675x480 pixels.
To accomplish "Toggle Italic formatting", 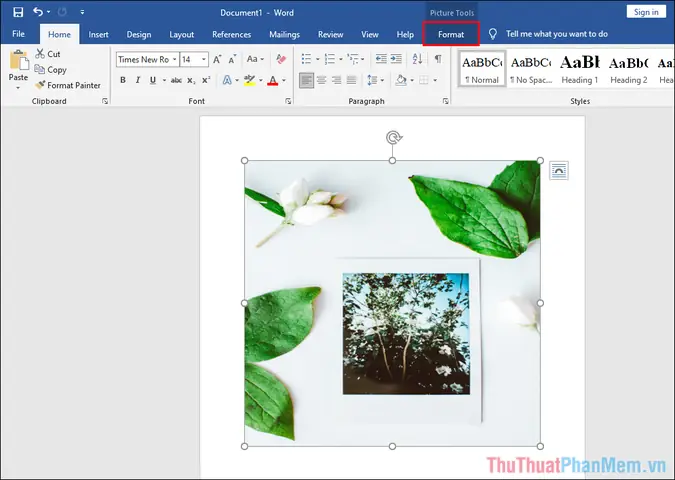I will click(138, 80).
